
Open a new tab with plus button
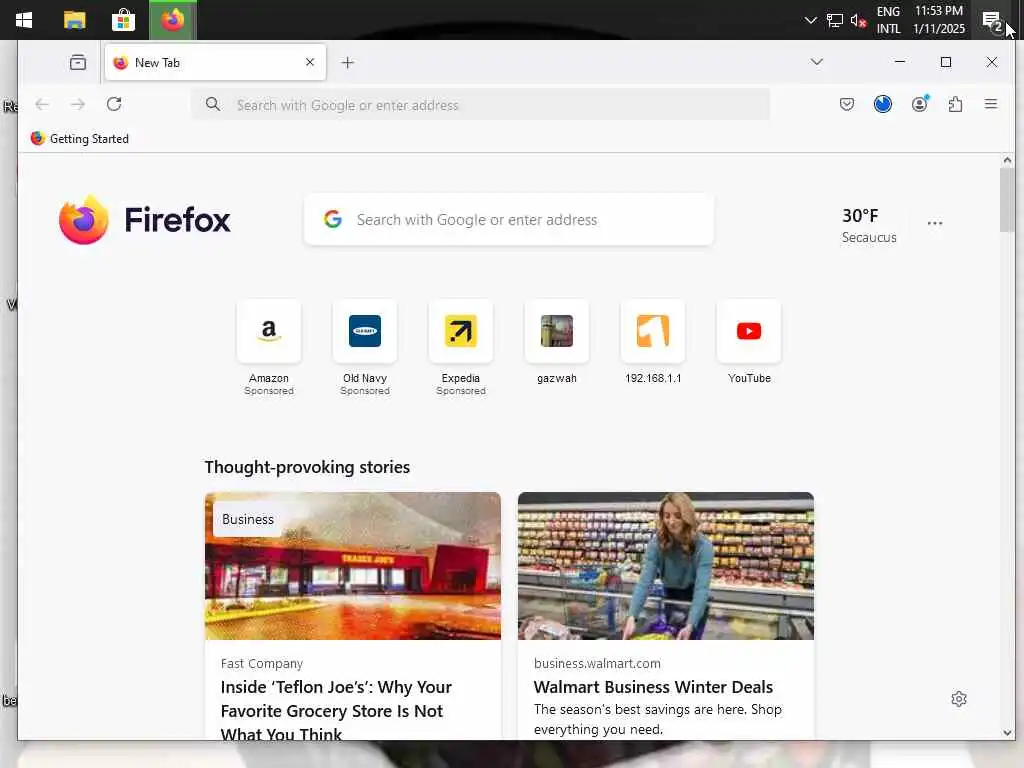click(347, 62)
